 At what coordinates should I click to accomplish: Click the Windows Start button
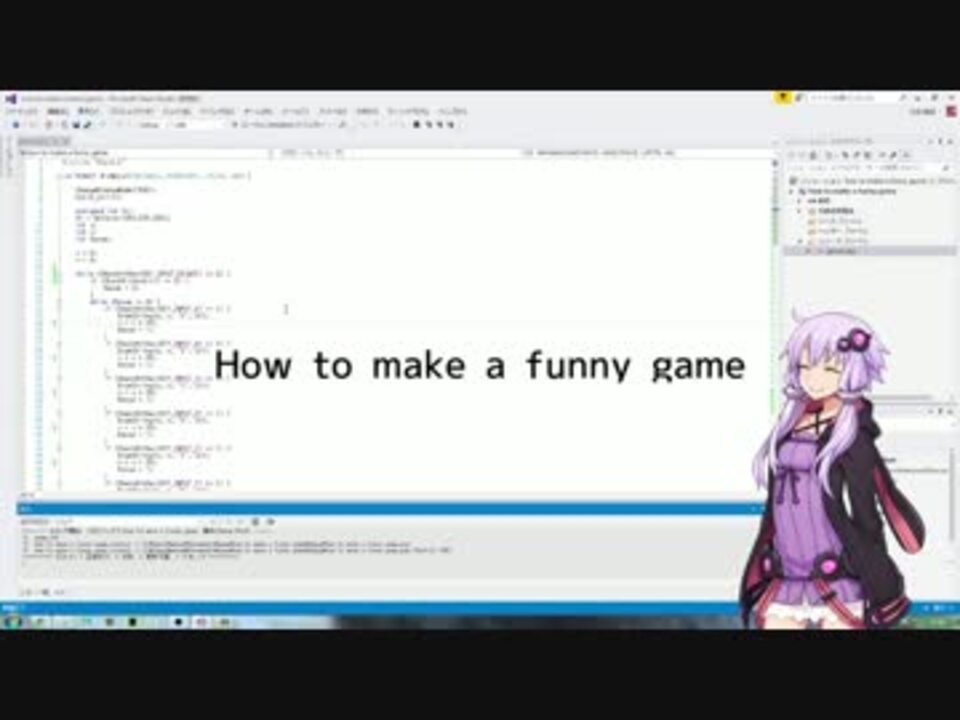pyautogui.click(x=11, y=622)
